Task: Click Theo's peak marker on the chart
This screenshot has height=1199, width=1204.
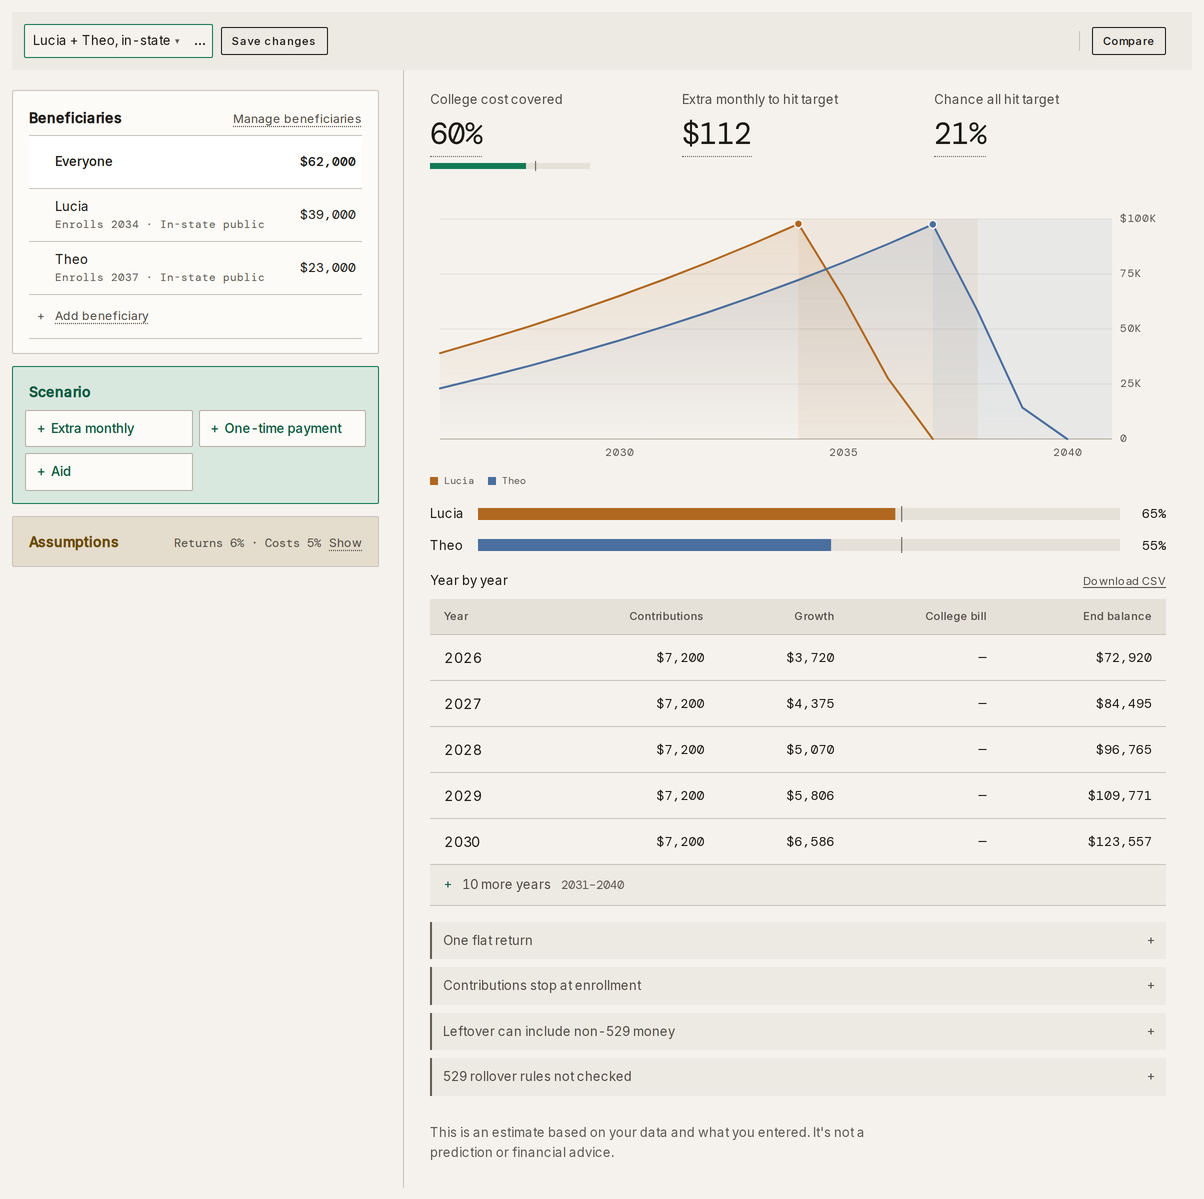Action: 933,225
